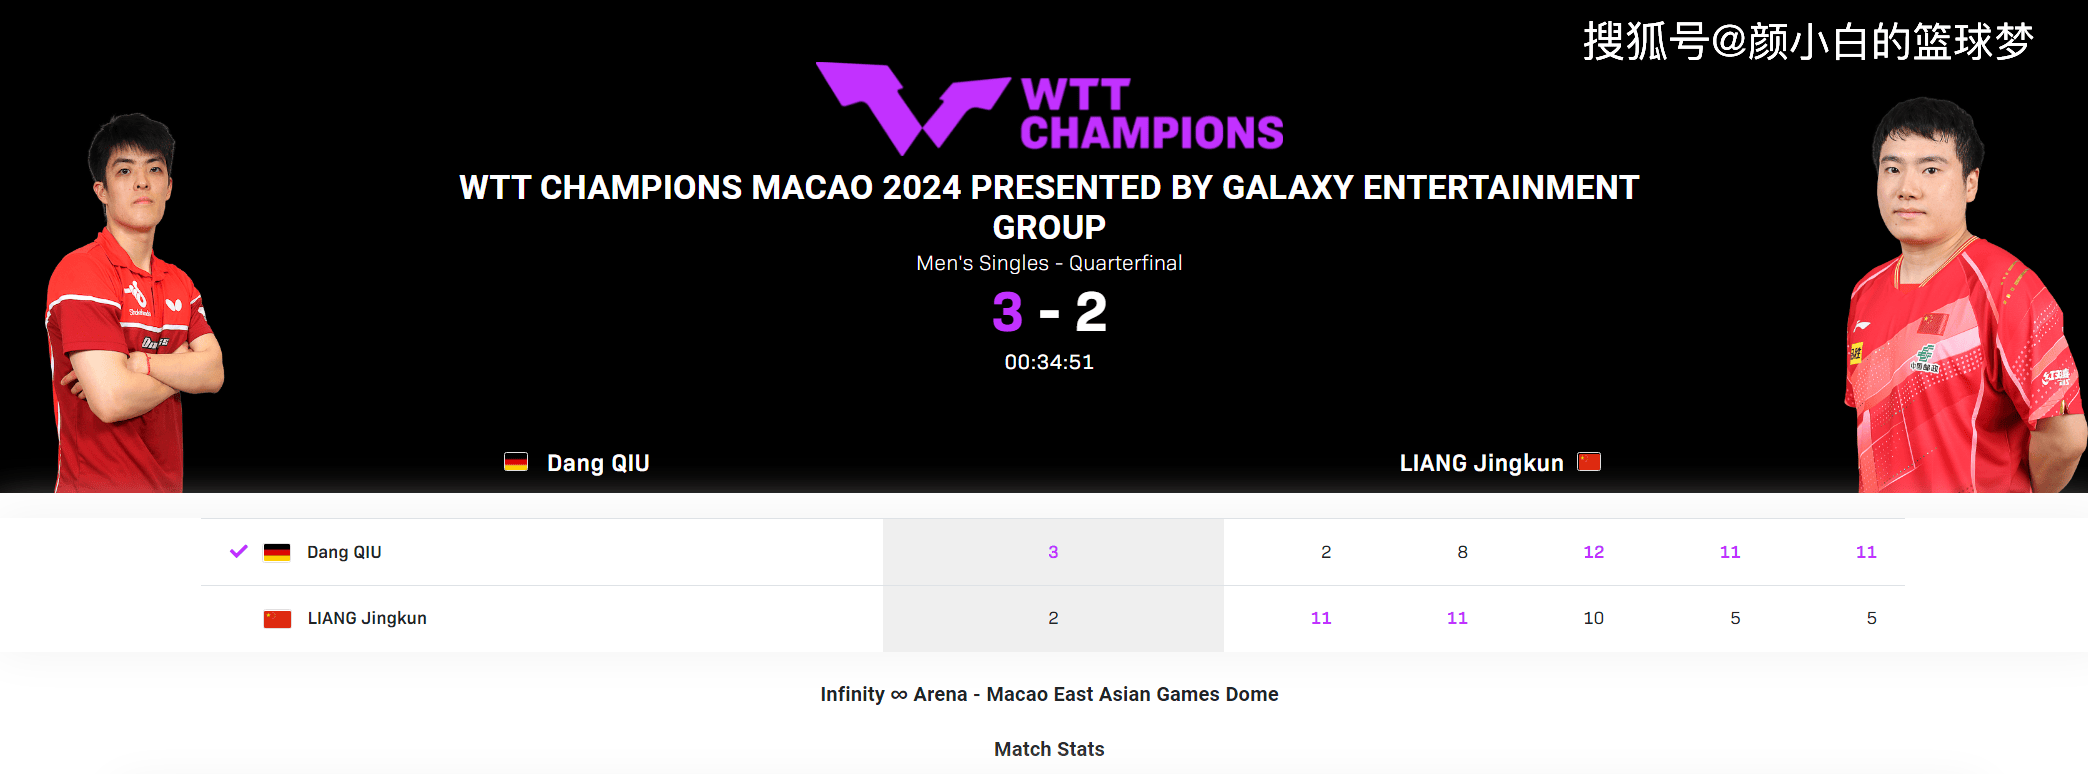This screenshot has width=2088, height=774.
Task: Click the WTT Champions purple logo
Action: tap(1049, 108)
